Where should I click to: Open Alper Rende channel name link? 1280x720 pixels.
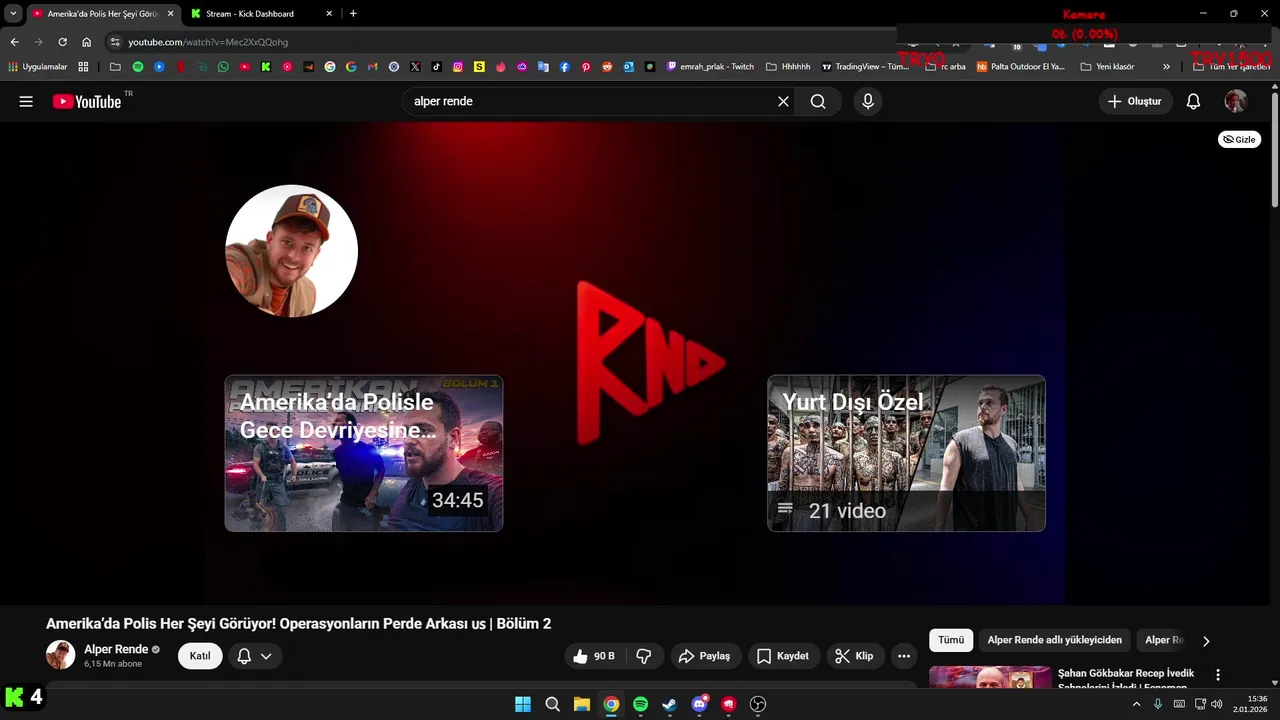[116, 649]
